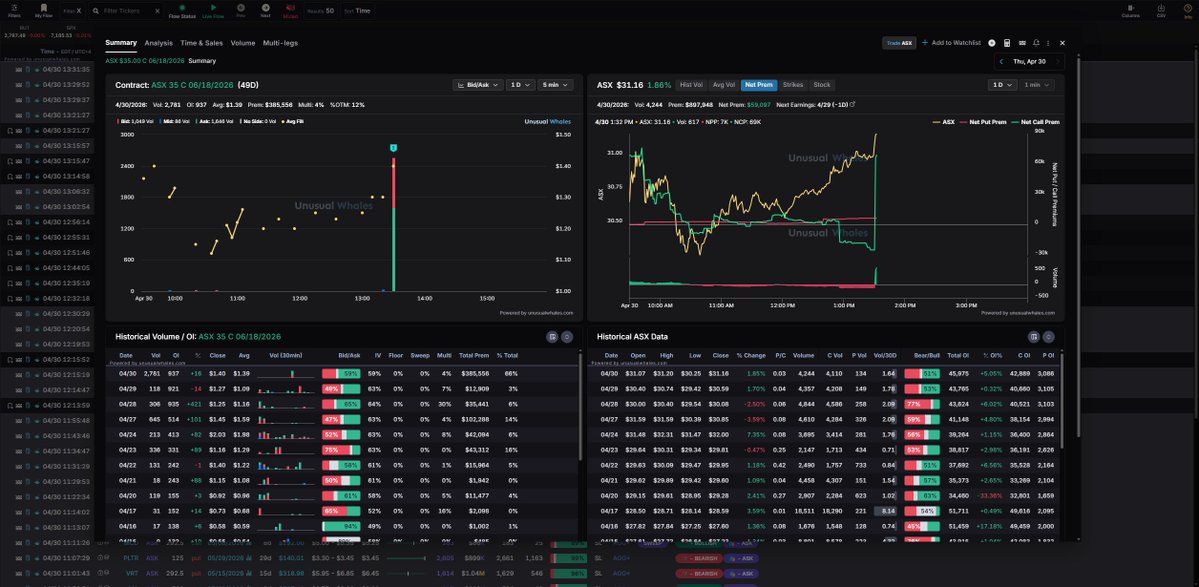This screenshot has height=587, width=1199.
Task: Toggle Net Call Prem legend line
Action: 1035,122
